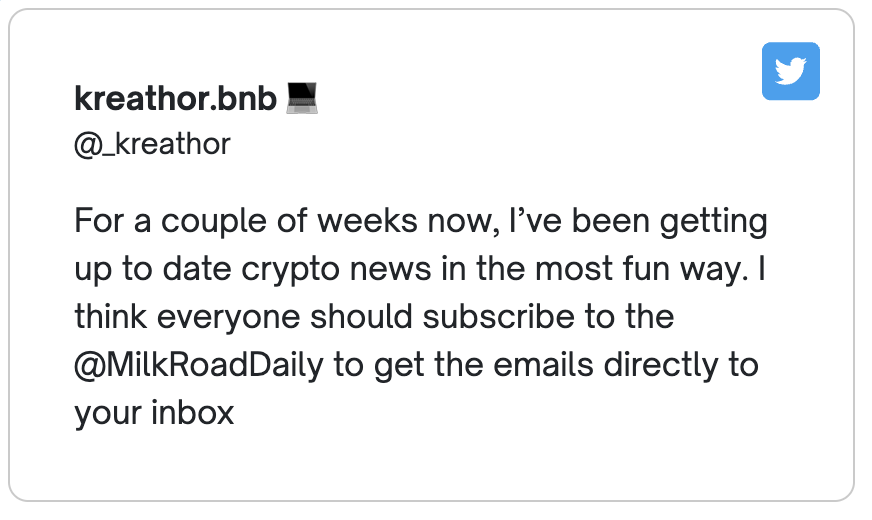This screenshot has height=520, width=872.
Task: Click the laptop emoji beside kreathor.bnb
Action: click(302, 98)
